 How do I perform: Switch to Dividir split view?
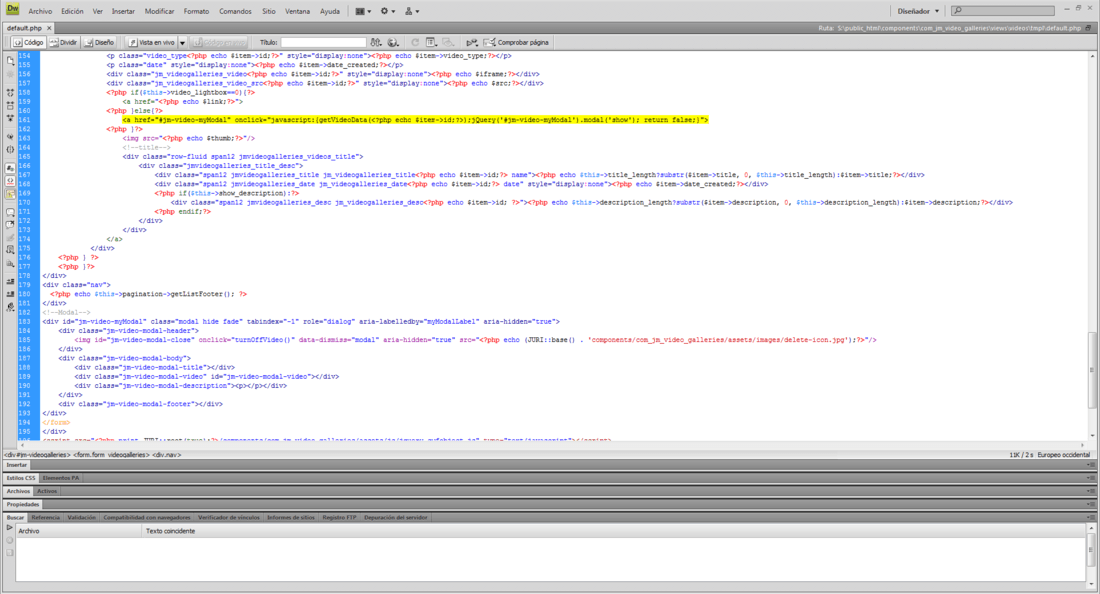63,42
